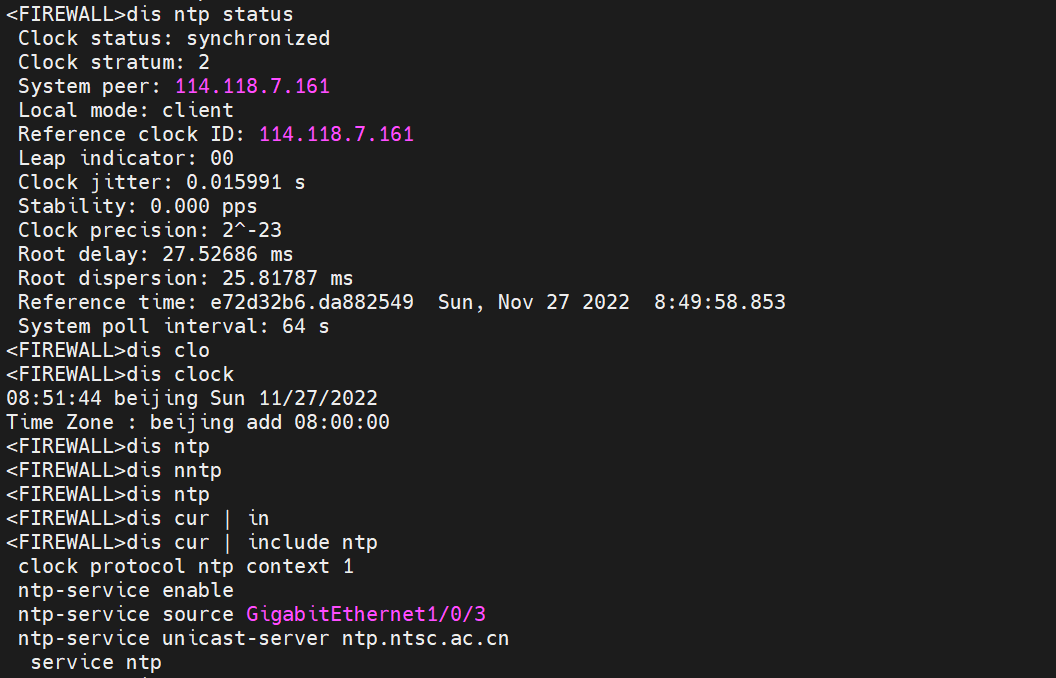Click the ntp.ntsc.ac.cn server hostname
This screenshot has height=678, width=1056.
coord(425,638)
